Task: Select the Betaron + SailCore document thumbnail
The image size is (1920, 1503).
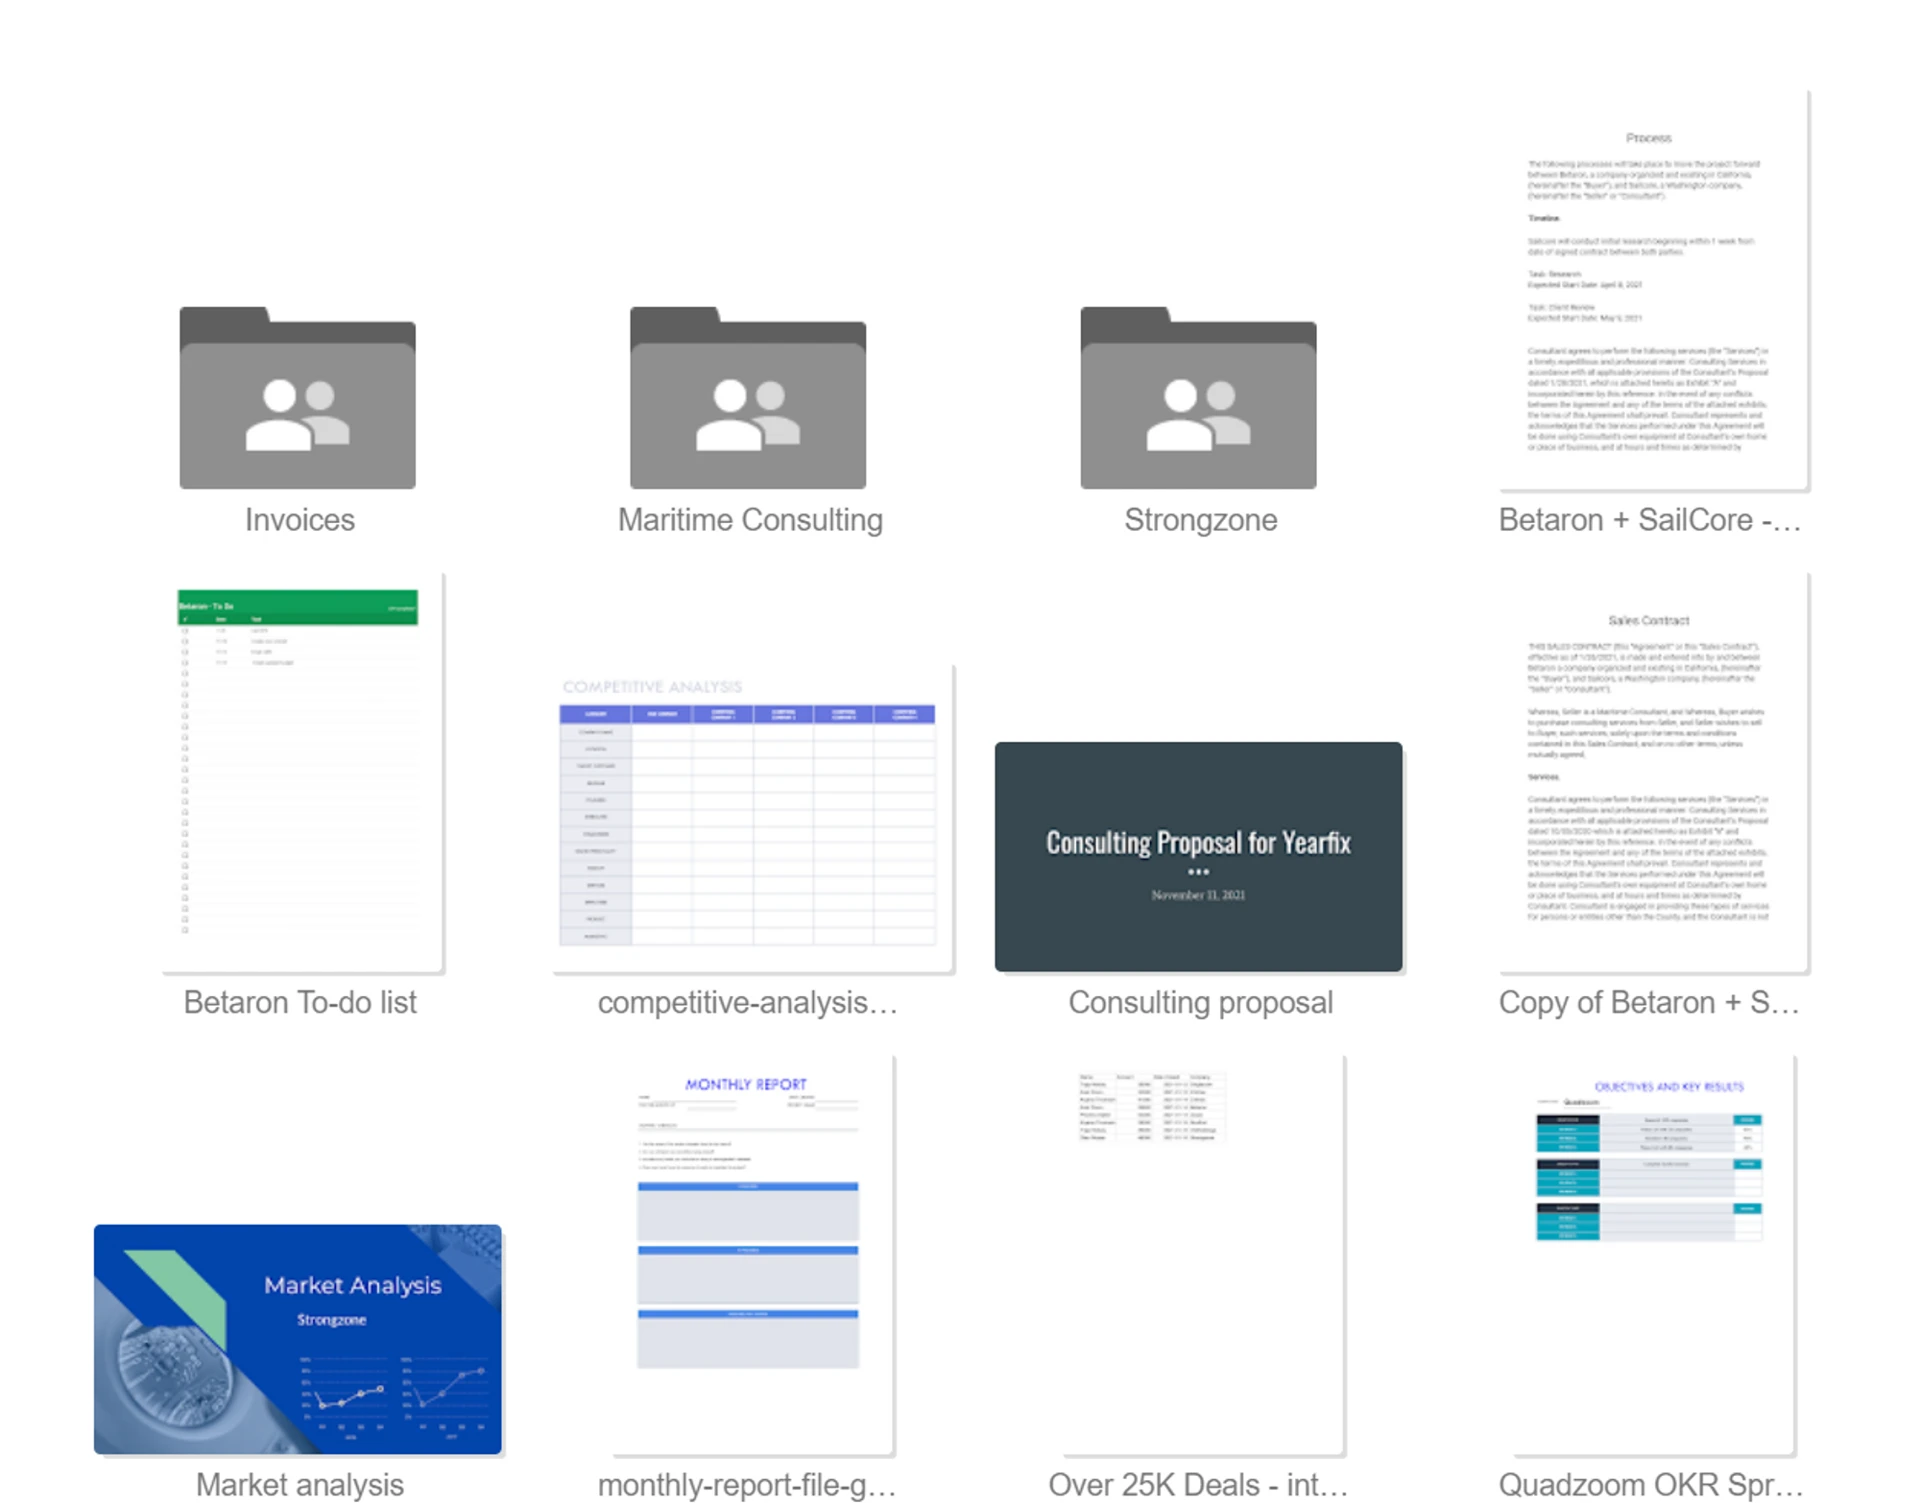Action: pyautogui.click(x=1653, y=290)
